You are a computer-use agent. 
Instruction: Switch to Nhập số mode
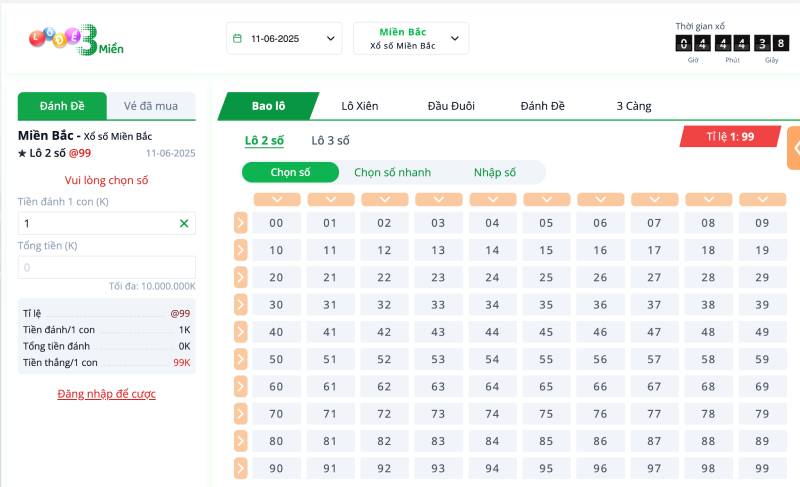(x=494, y=172)
